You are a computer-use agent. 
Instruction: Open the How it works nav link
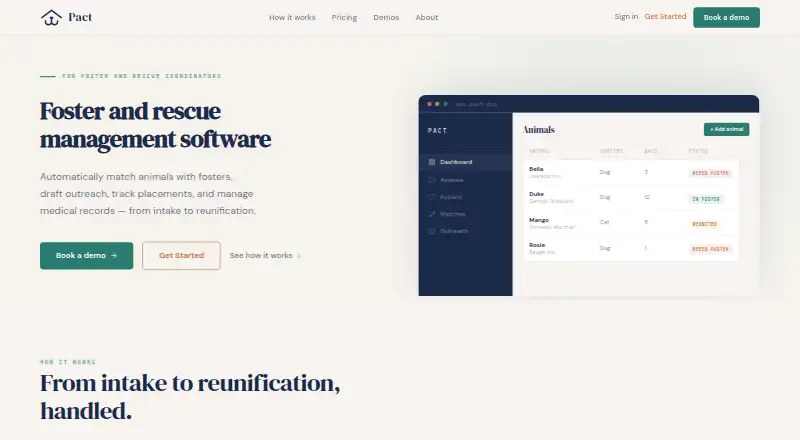pyautogui.click(x=292, y=17)
